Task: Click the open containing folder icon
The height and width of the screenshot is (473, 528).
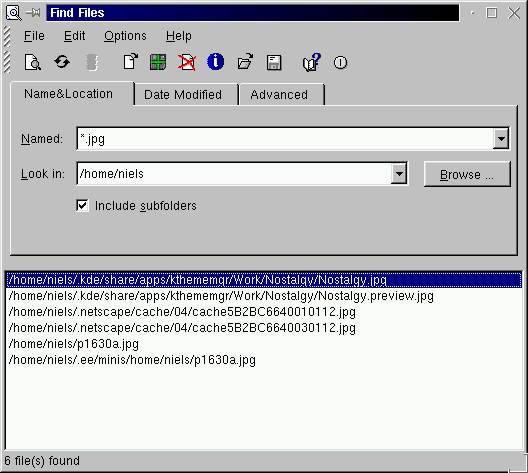Action: point(245,62)
